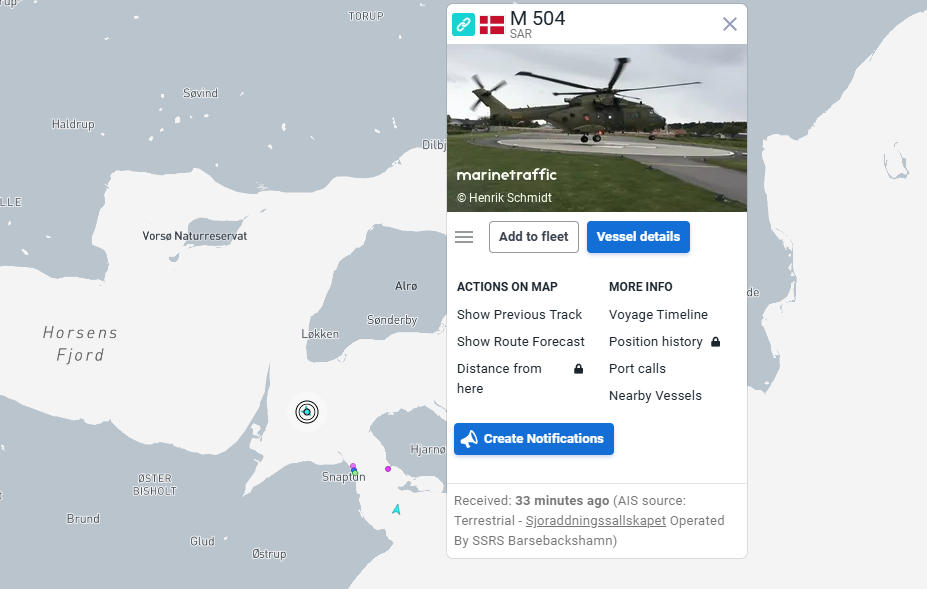Viewport: 927px width, 589px height.
Task: Open Vessel details
Action: pos(638,237)
